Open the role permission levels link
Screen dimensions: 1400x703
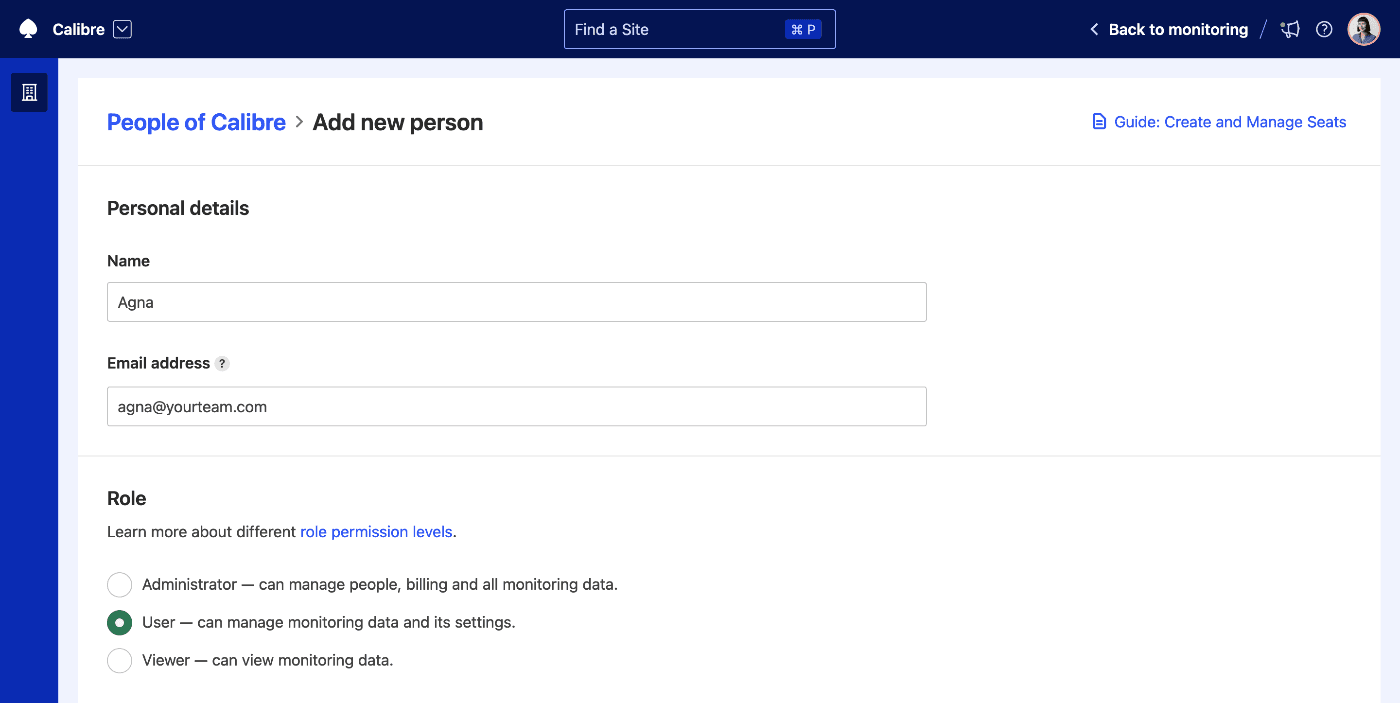(x=376, y=532)
